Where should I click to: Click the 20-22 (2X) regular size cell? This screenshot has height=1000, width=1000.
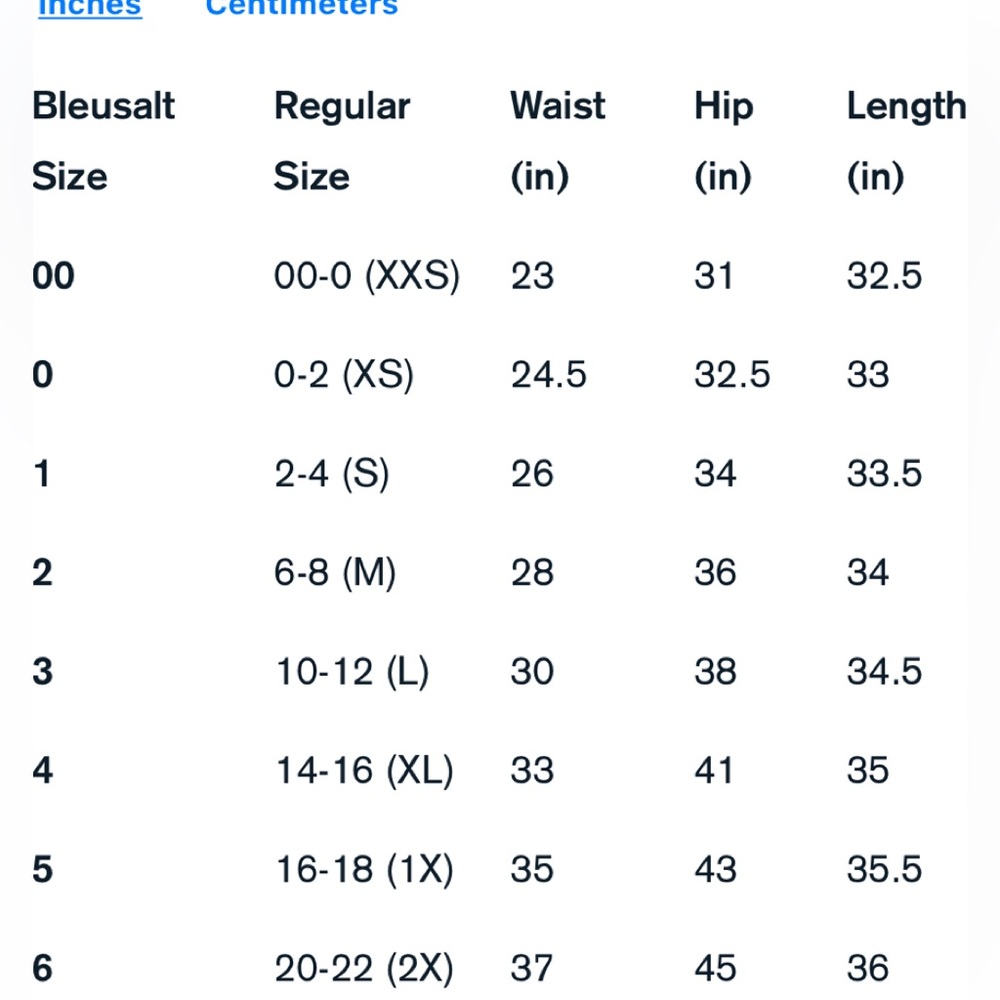364,968
